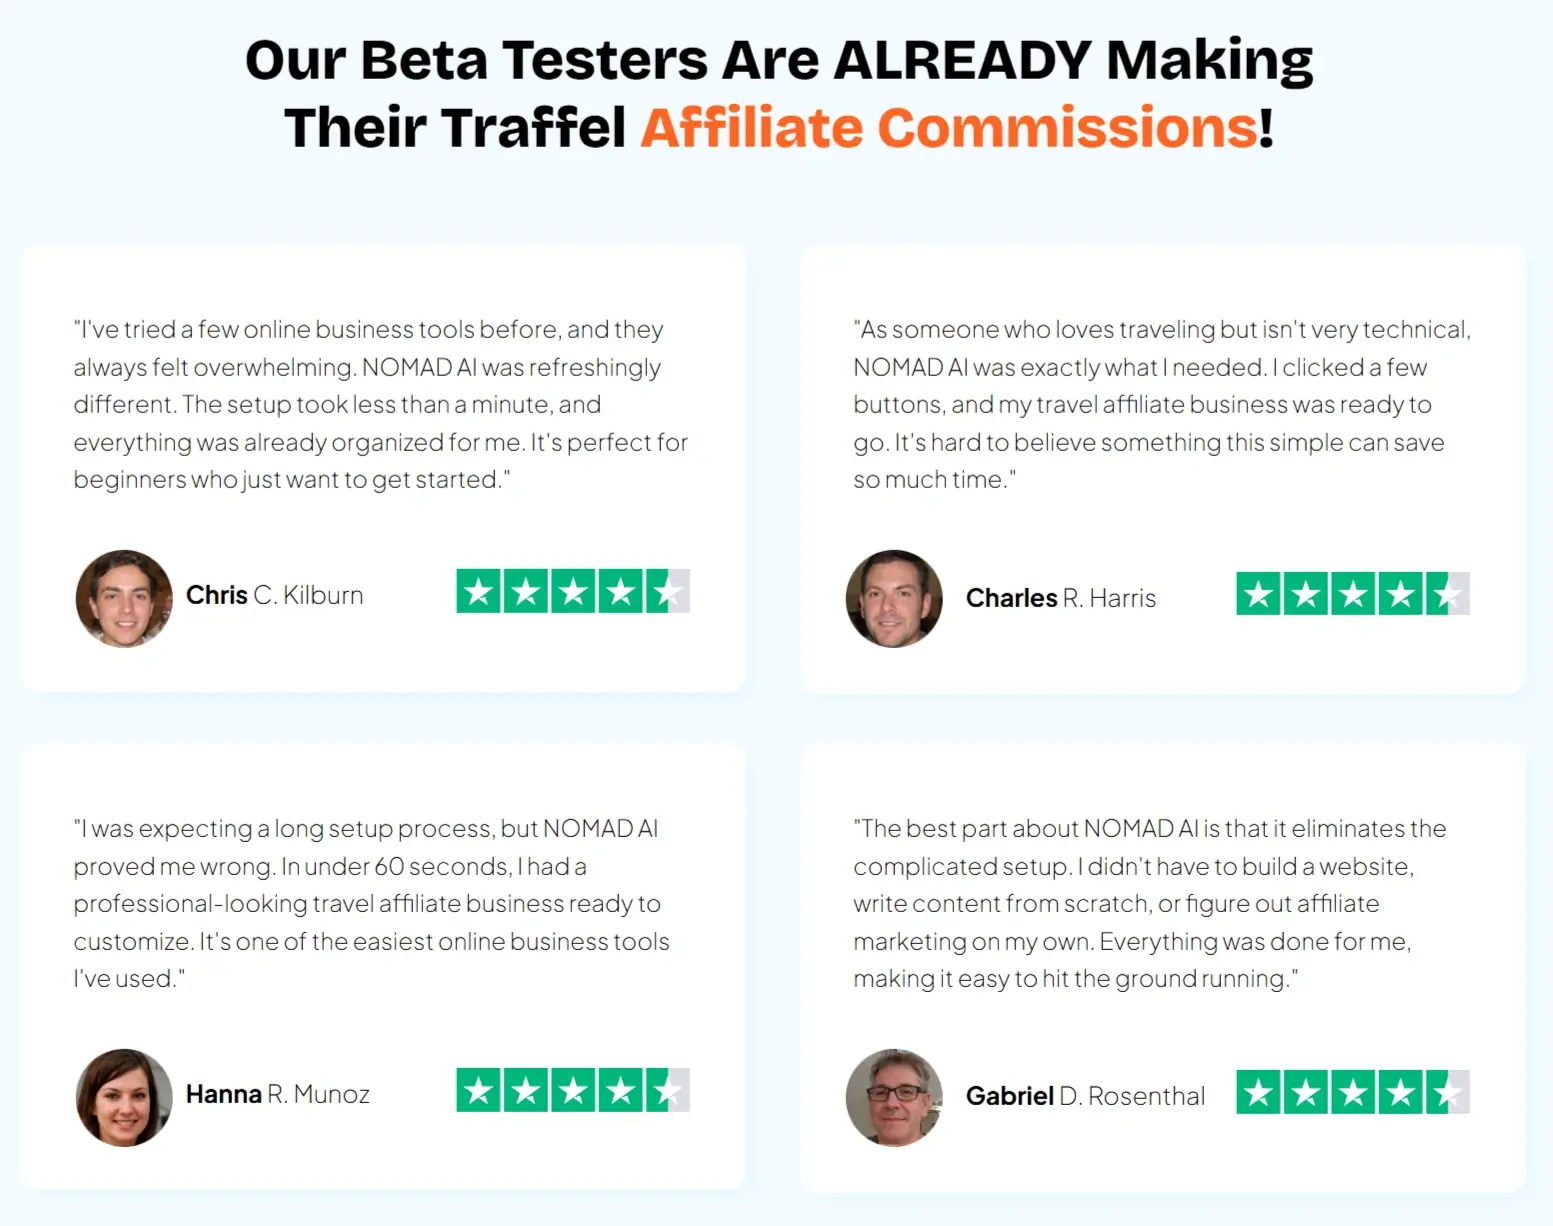Click third star in Charles Harris's rating
1553x1226 pixels.
tap(1353, 593)
